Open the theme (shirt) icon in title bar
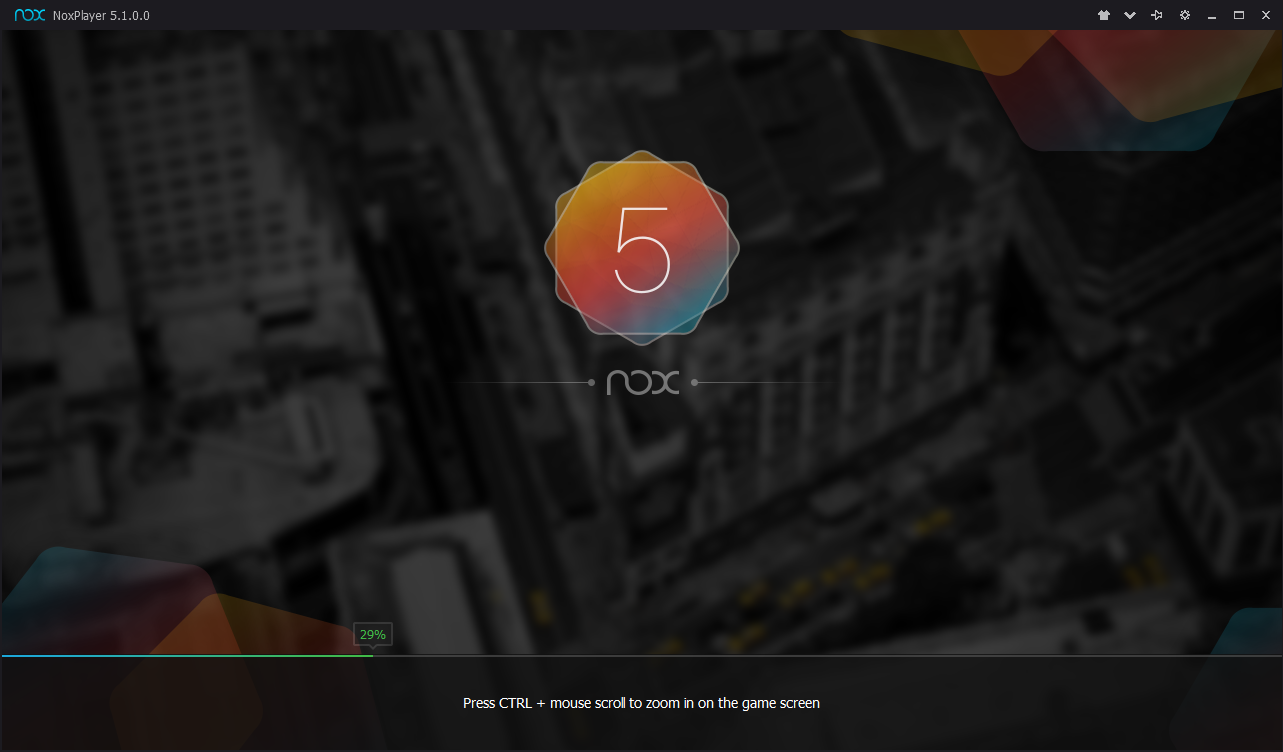This screenshot has width=1283, height=752. 1104,16
